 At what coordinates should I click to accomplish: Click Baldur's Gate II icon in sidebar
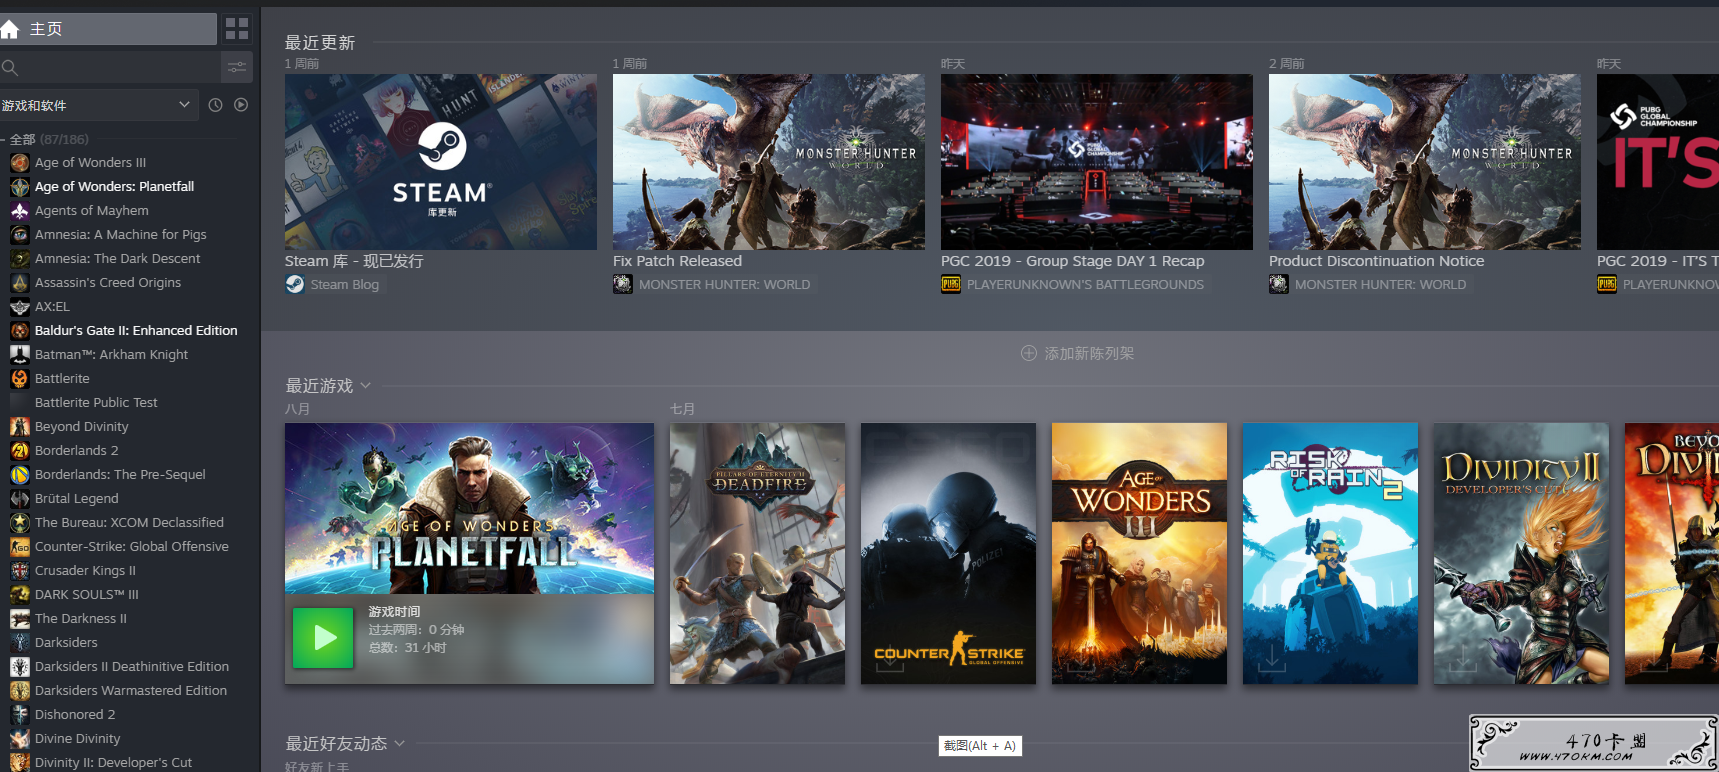[20, 331]
